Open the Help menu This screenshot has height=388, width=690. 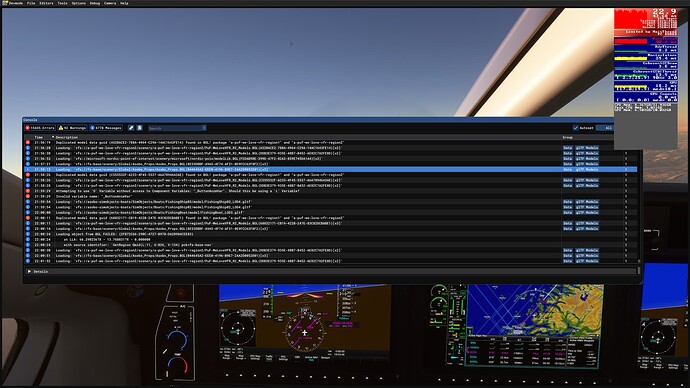125,3
